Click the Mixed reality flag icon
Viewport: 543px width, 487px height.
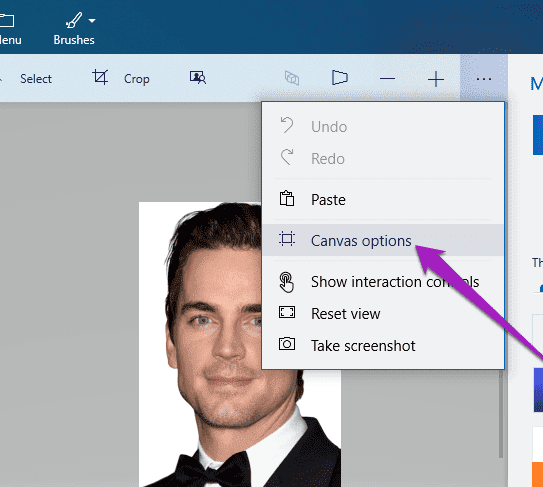click(x=339, y=78)
